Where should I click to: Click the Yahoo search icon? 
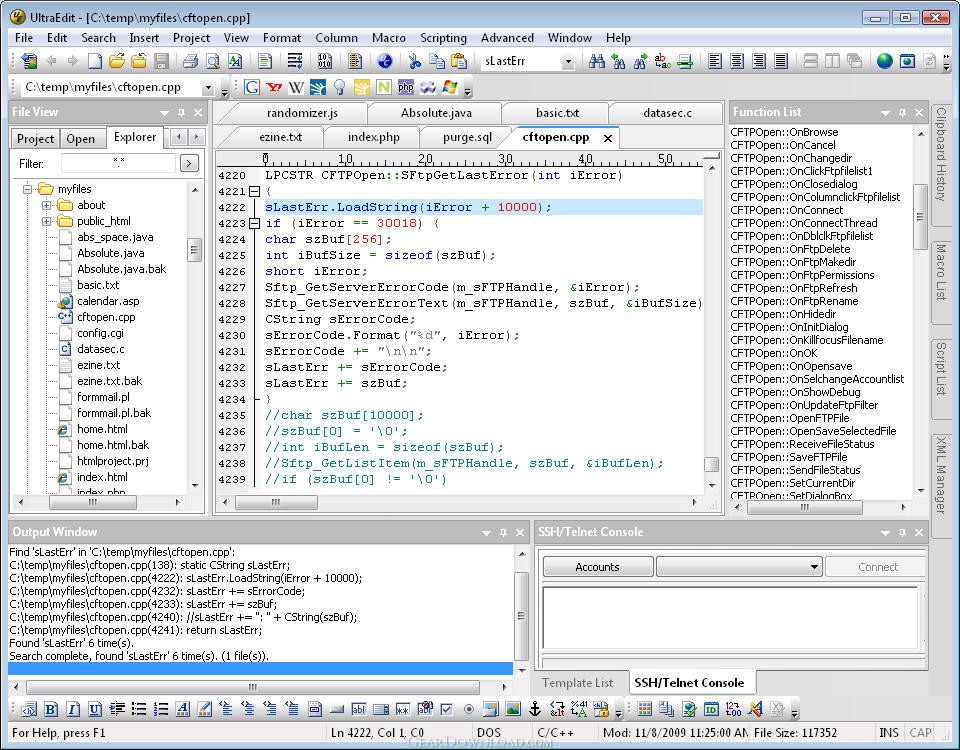tap(274, 87)
